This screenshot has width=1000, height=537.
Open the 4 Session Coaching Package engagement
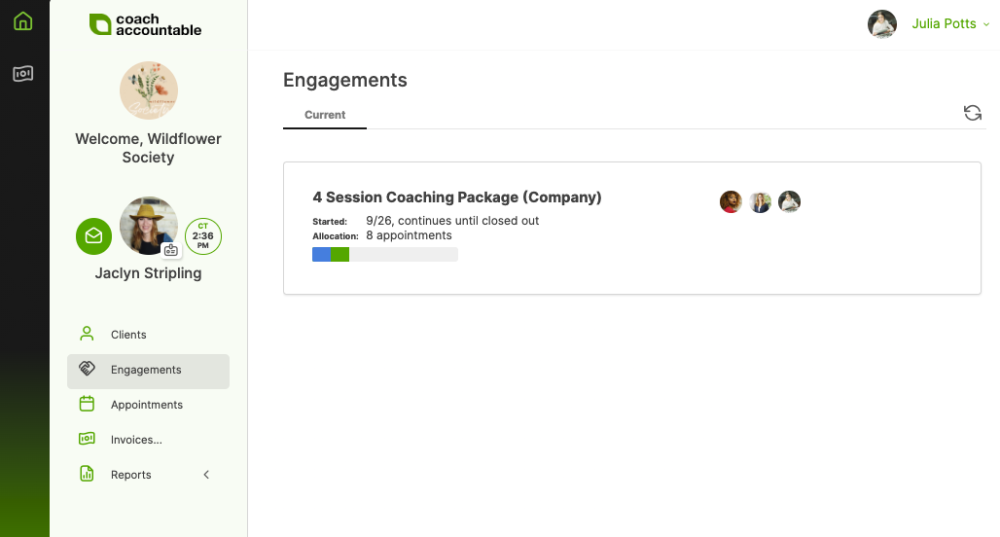pyautogui.click(x=457, y=198)
